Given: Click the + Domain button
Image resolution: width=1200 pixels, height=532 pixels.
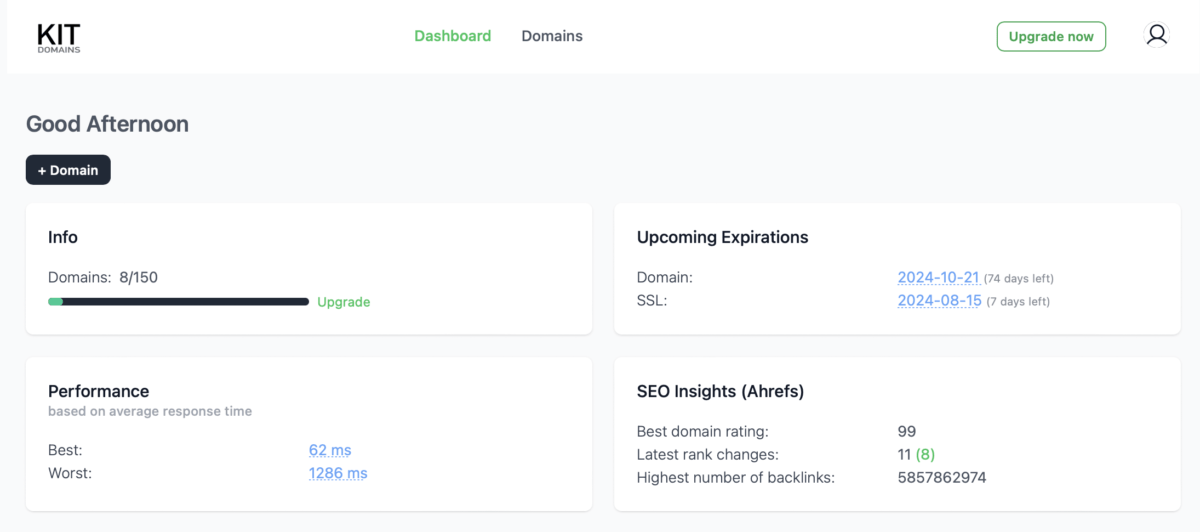Looking at the screenshot, I should 68,170.
